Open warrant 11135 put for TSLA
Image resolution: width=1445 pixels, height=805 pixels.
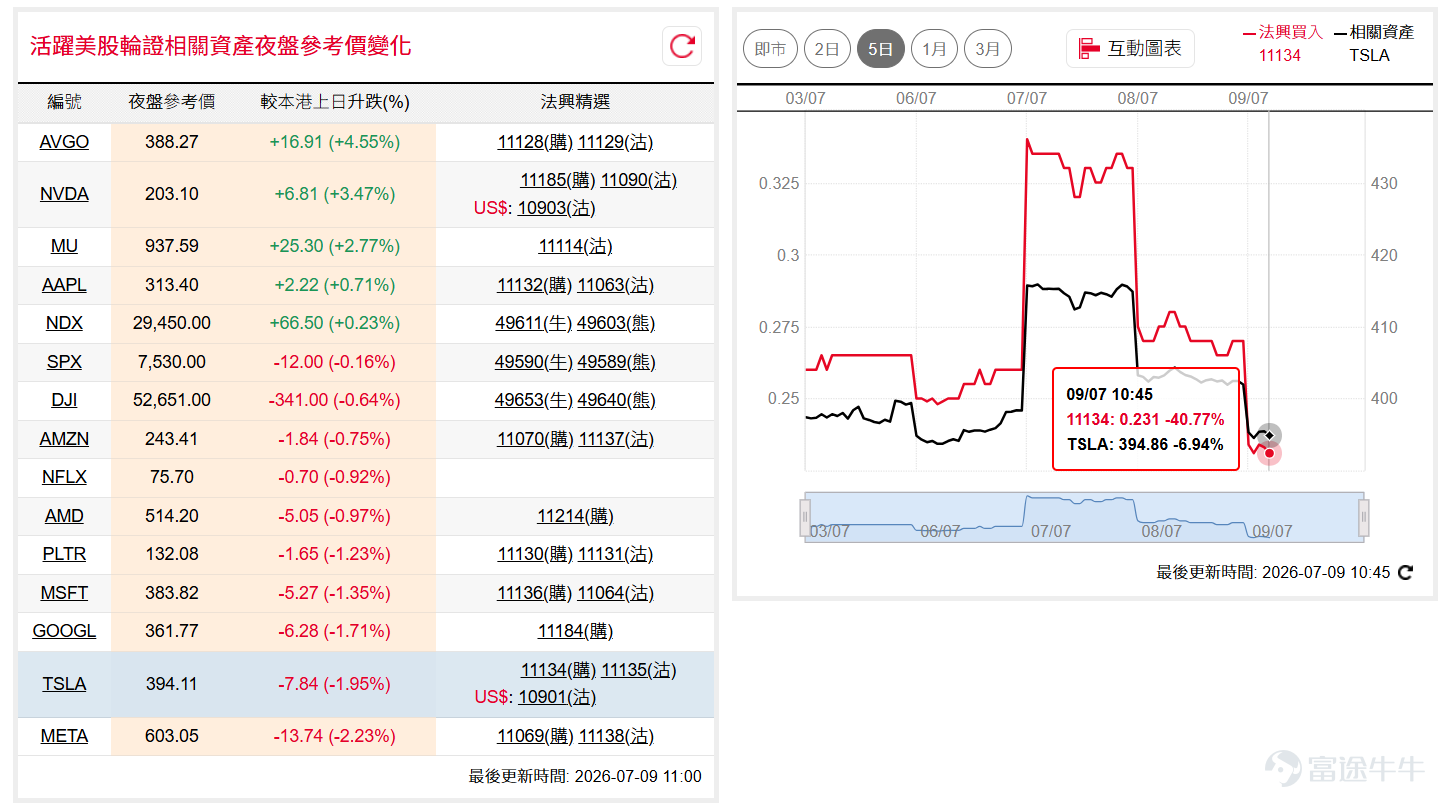pos(639,670)
